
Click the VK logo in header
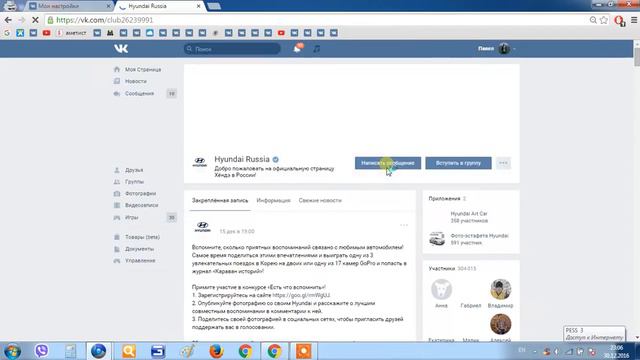121,49
